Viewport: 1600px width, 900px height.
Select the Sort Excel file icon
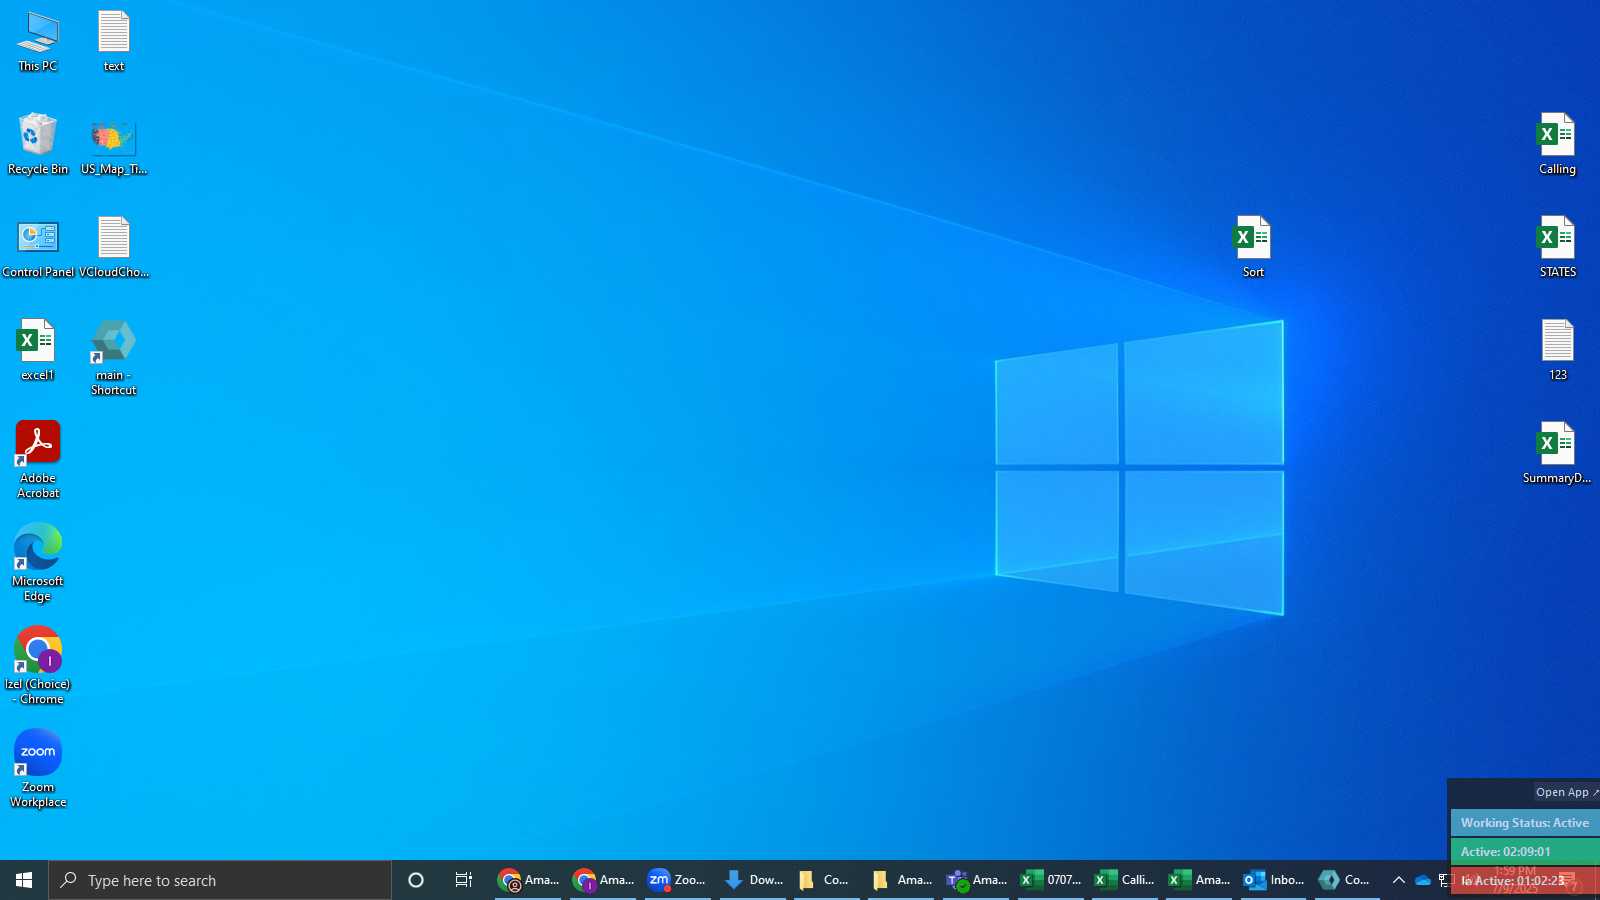coord(1253,248)
